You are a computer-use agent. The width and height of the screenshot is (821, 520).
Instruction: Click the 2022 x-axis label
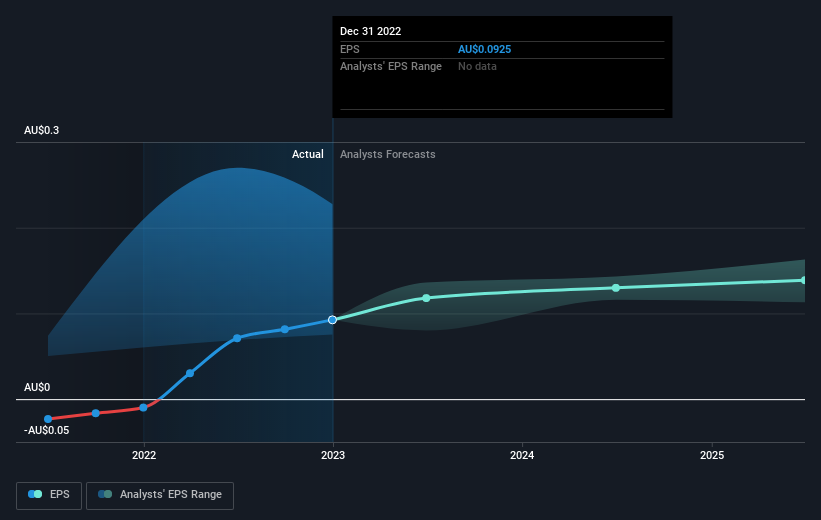pos(144,455)
